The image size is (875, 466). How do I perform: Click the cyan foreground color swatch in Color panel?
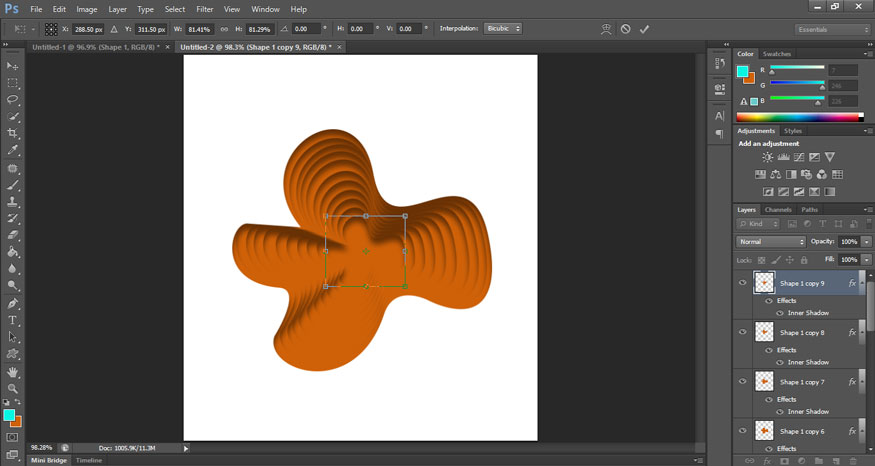(742, 71)
